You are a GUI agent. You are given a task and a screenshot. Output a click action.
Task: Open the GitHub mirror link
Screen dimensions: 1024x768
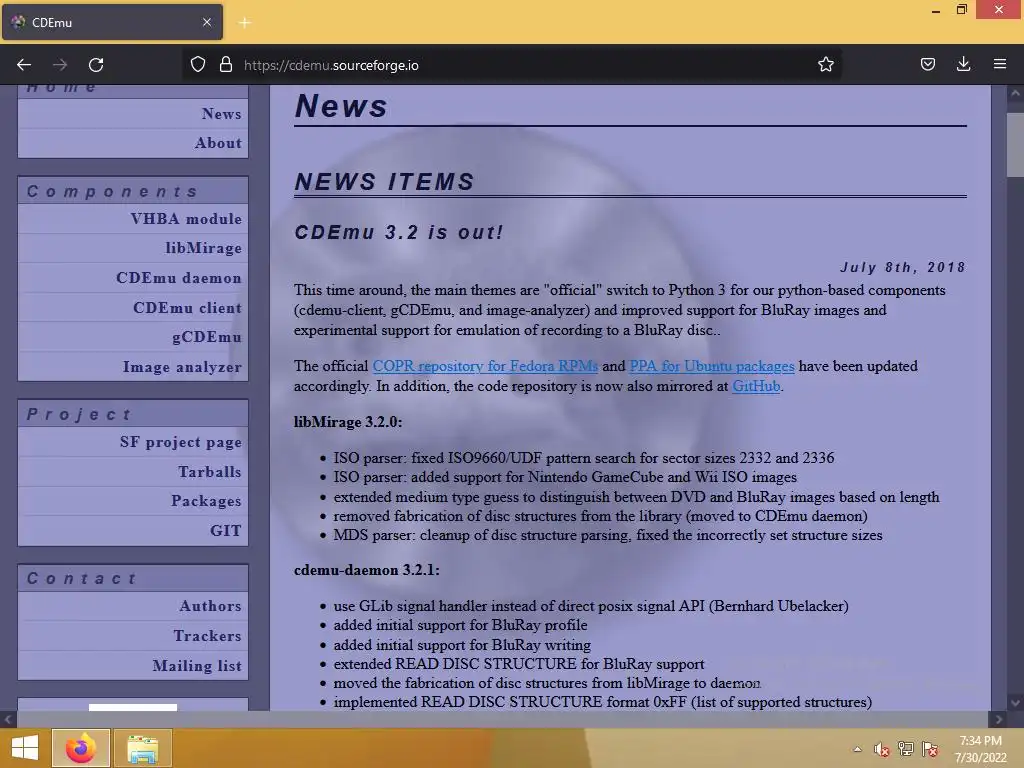(756, 386)
